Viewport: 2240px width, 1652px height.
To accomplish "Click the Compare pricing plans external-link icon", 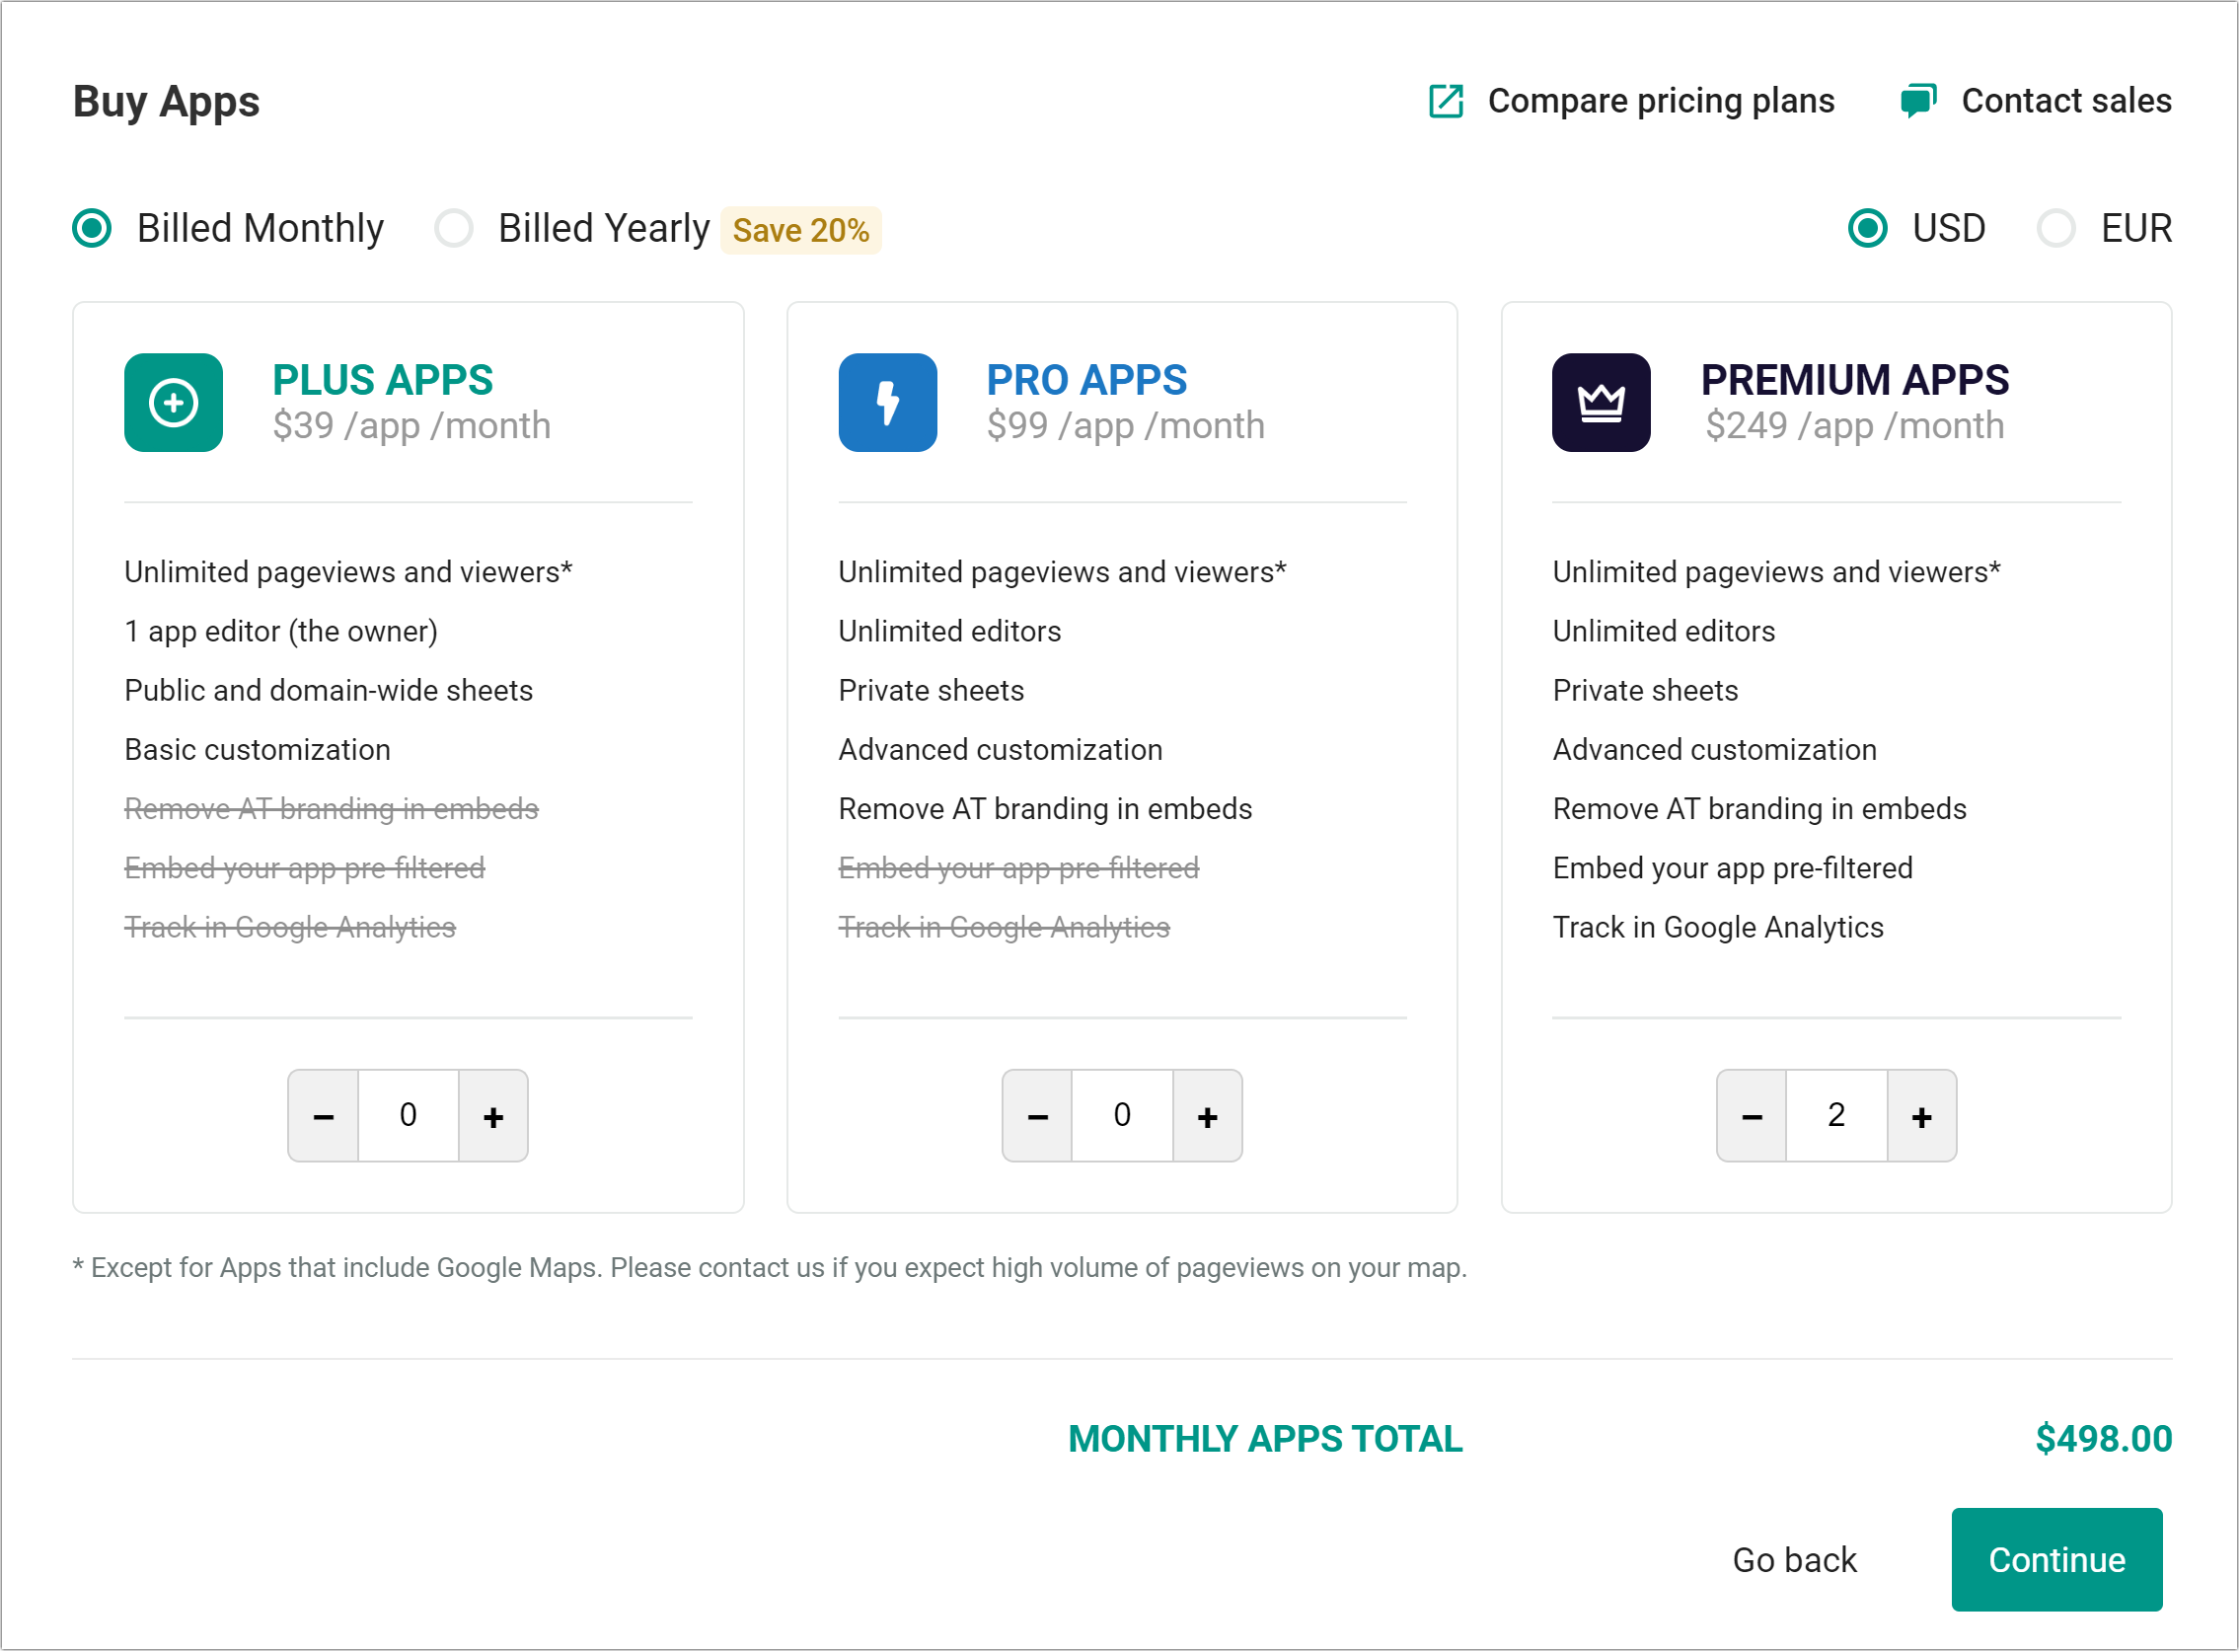I will pos(1446,101).
